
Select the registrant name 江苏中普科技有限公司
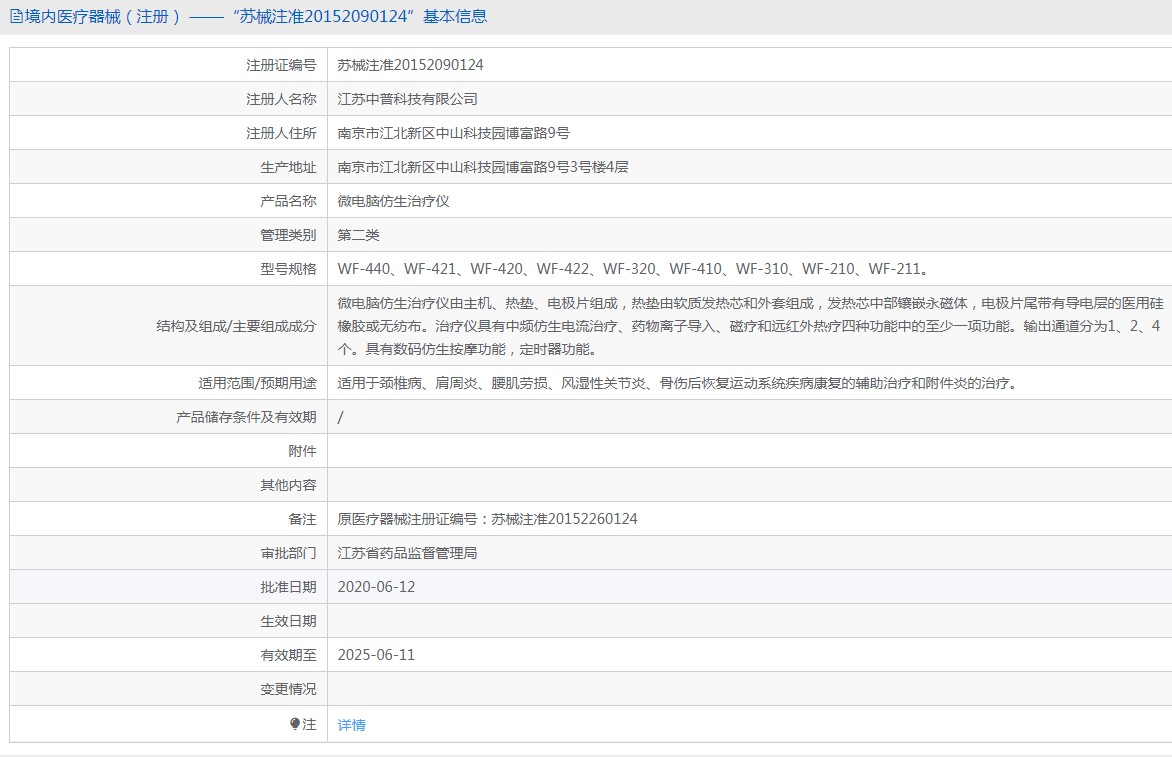pyautogui.click(x=407, y=99)
